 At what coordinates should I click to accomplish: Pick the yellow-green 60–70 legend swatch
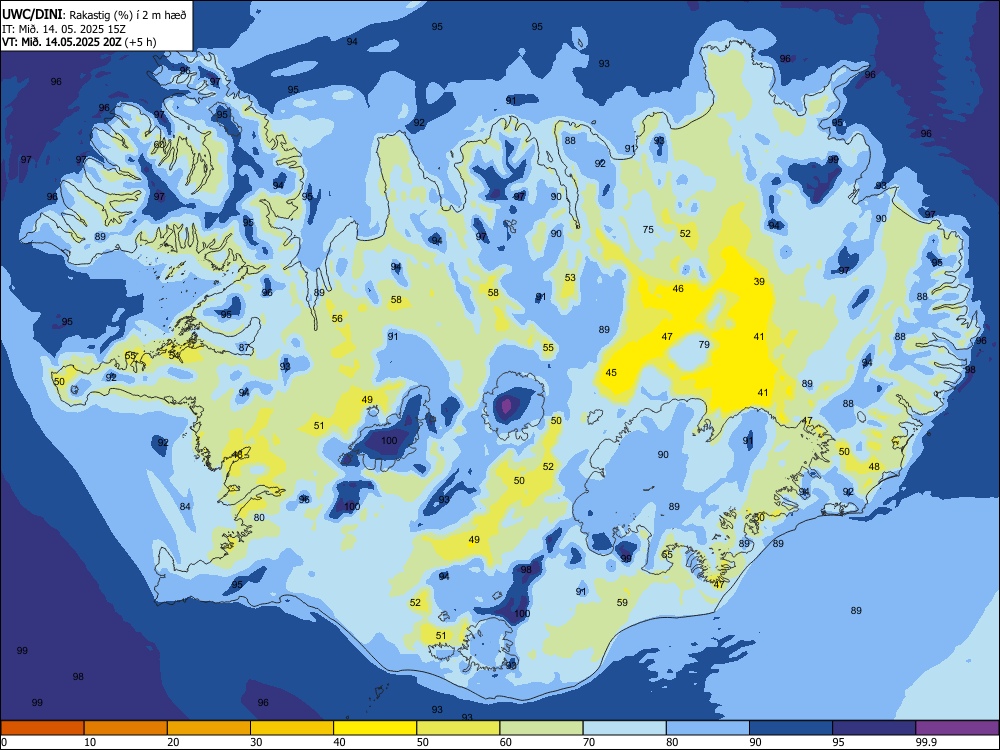pyautogui.click(x=541, y=728)
